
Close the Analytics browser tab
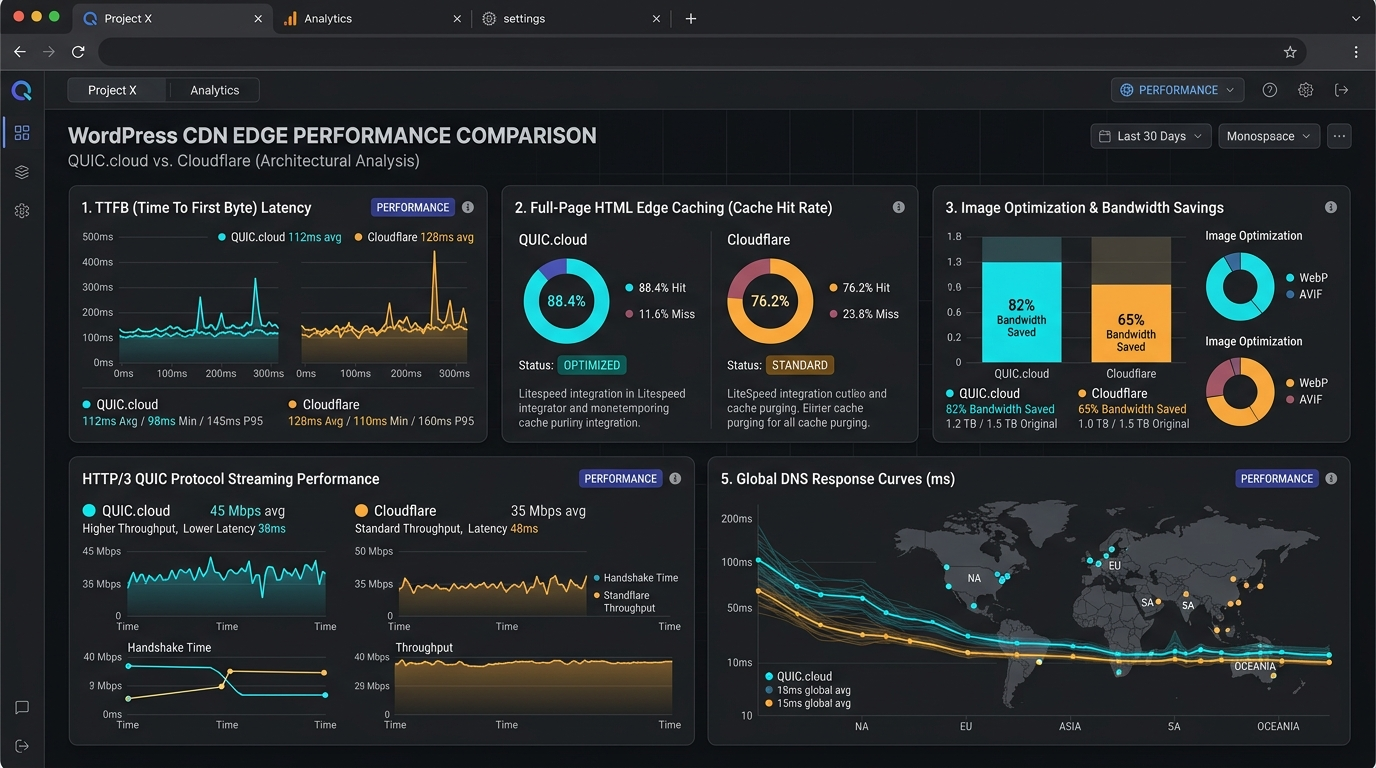click(x=457, y=19)
